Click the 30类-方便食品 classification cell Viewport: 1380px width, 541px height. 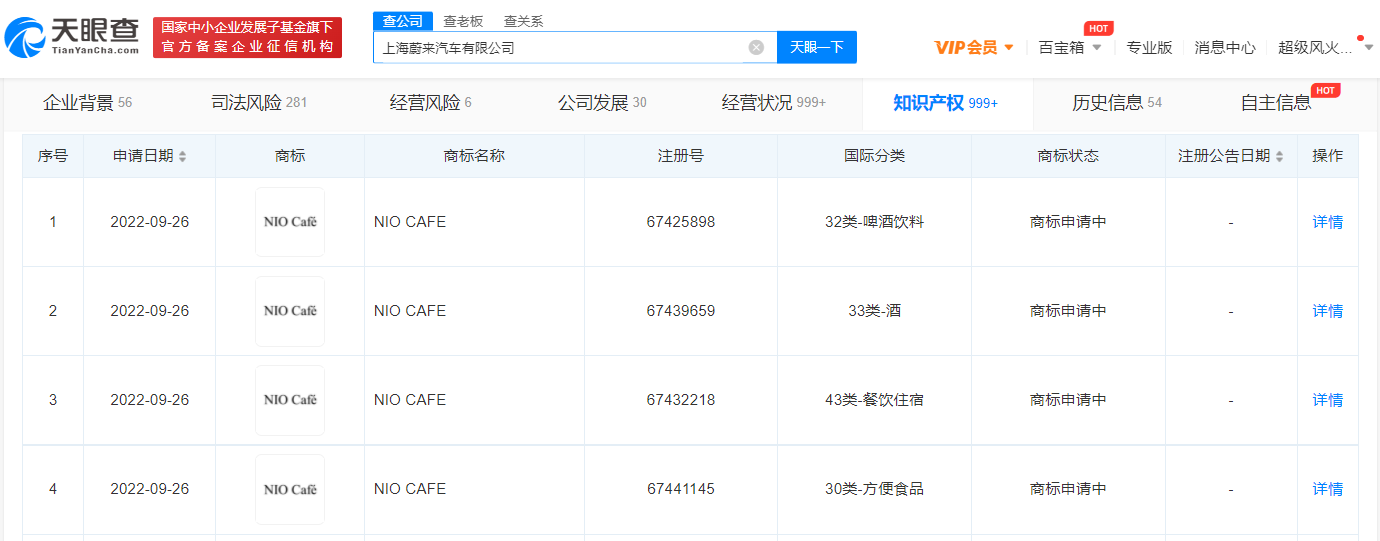tap(874, 489)
